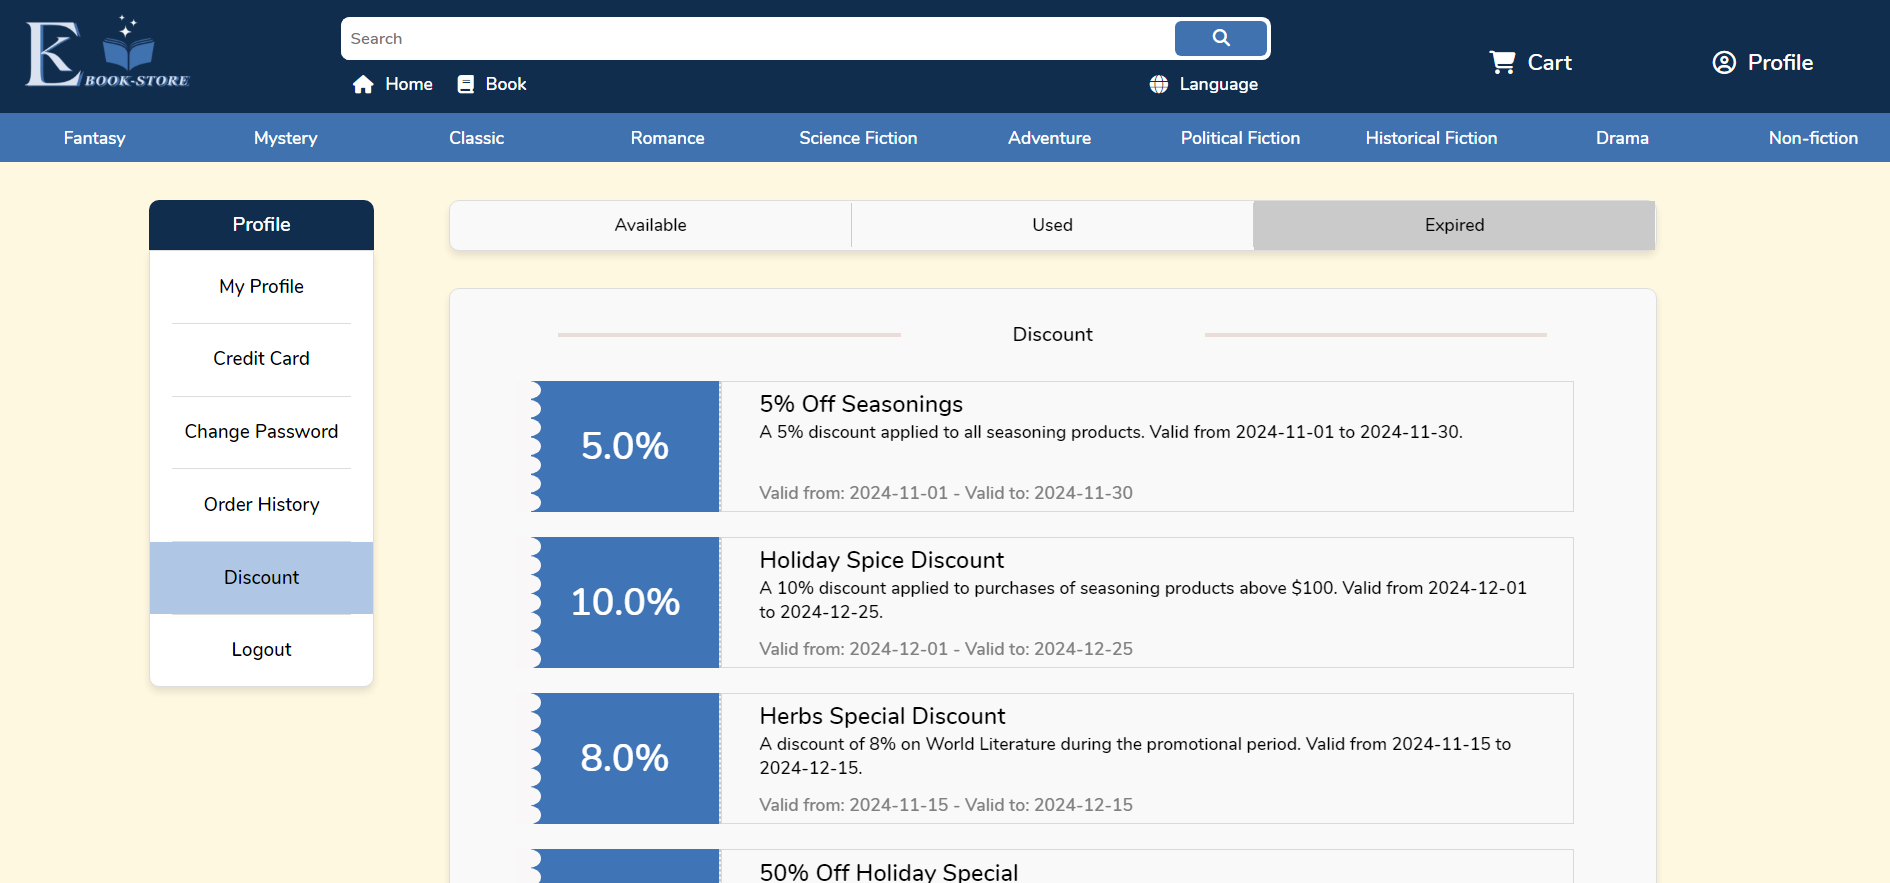The height and width of the screenshot is (883, 1890).
Task: Log out using the sidebar Logout
Action: (x=261, y=650)
